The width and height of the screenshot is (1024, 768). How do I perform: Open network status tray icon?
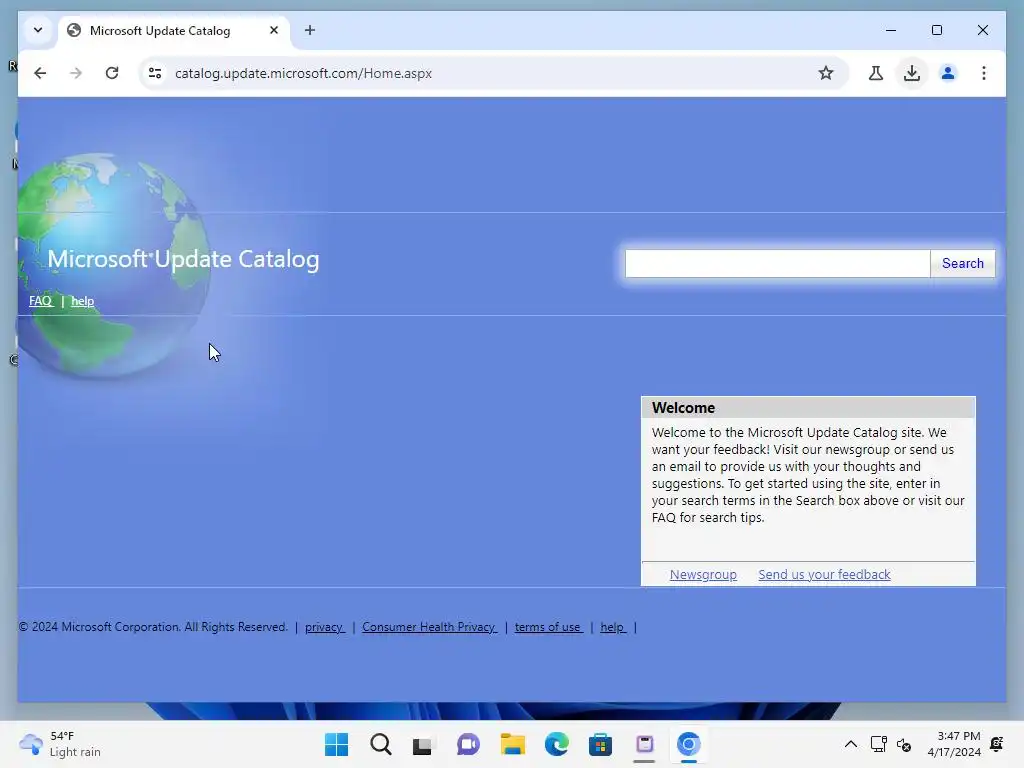click(878, 744)
